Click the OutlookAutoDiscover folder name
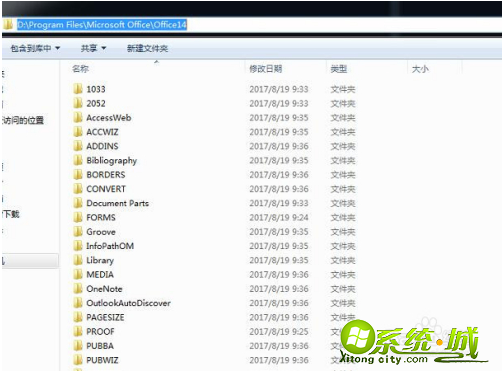The image size is (503, 376). 128,303
